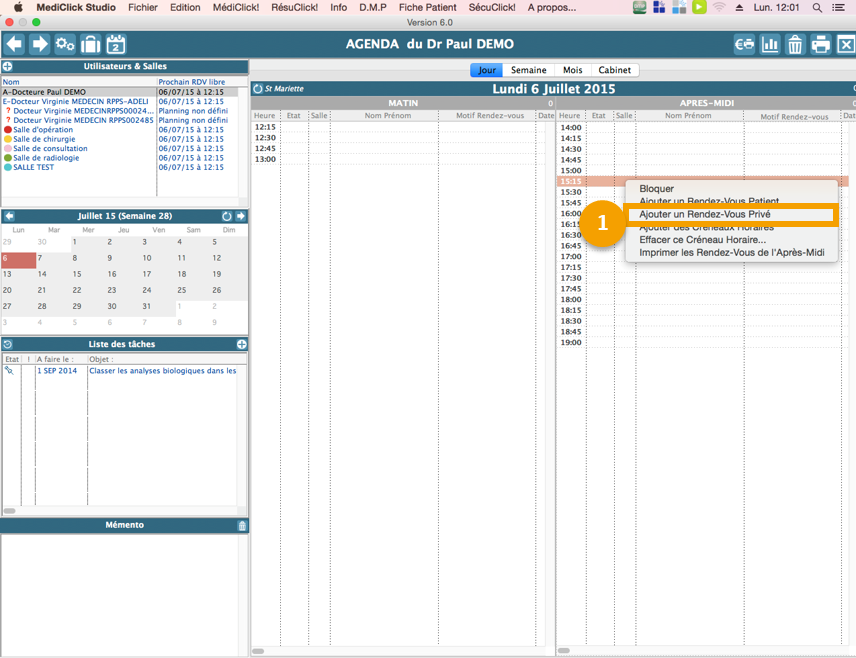Print the agenda with the printer icon

(820, 44)
